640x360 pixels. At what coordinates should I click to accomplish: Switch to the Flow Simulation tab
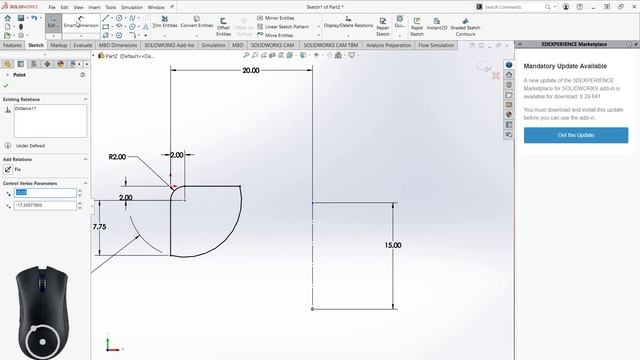[436, 45]
